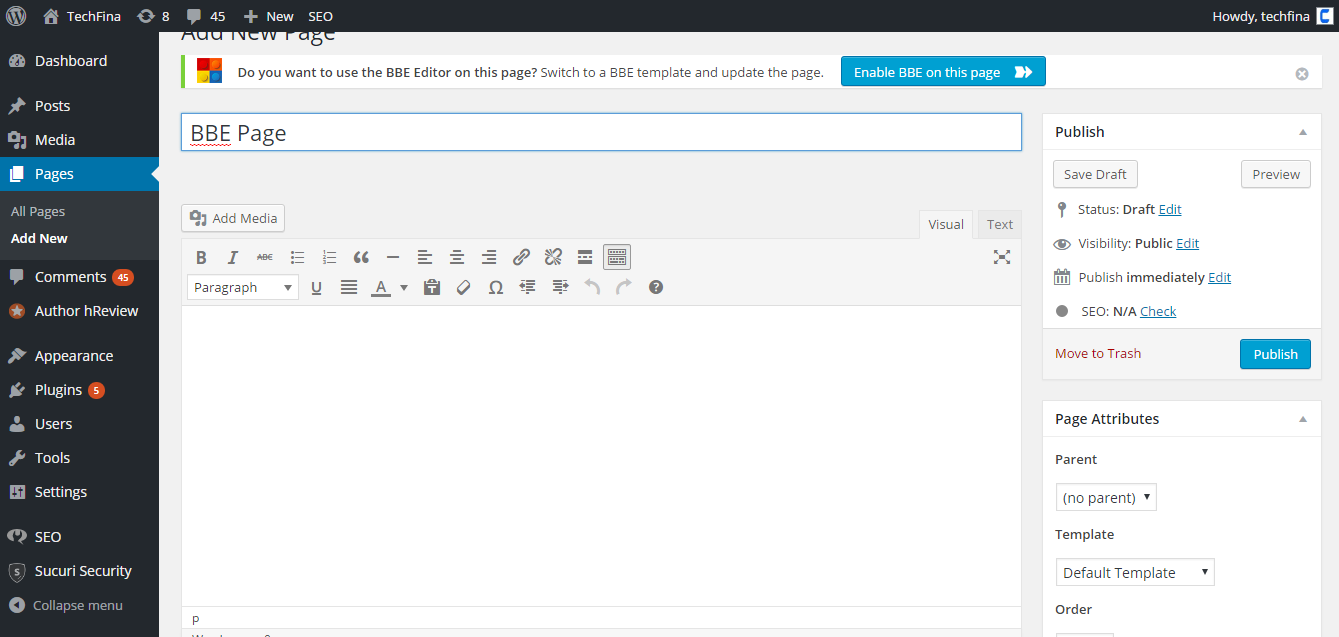Viewport: 1339px width, 637px height.
Task: Click the page title input field
Action: coord(601,132)
